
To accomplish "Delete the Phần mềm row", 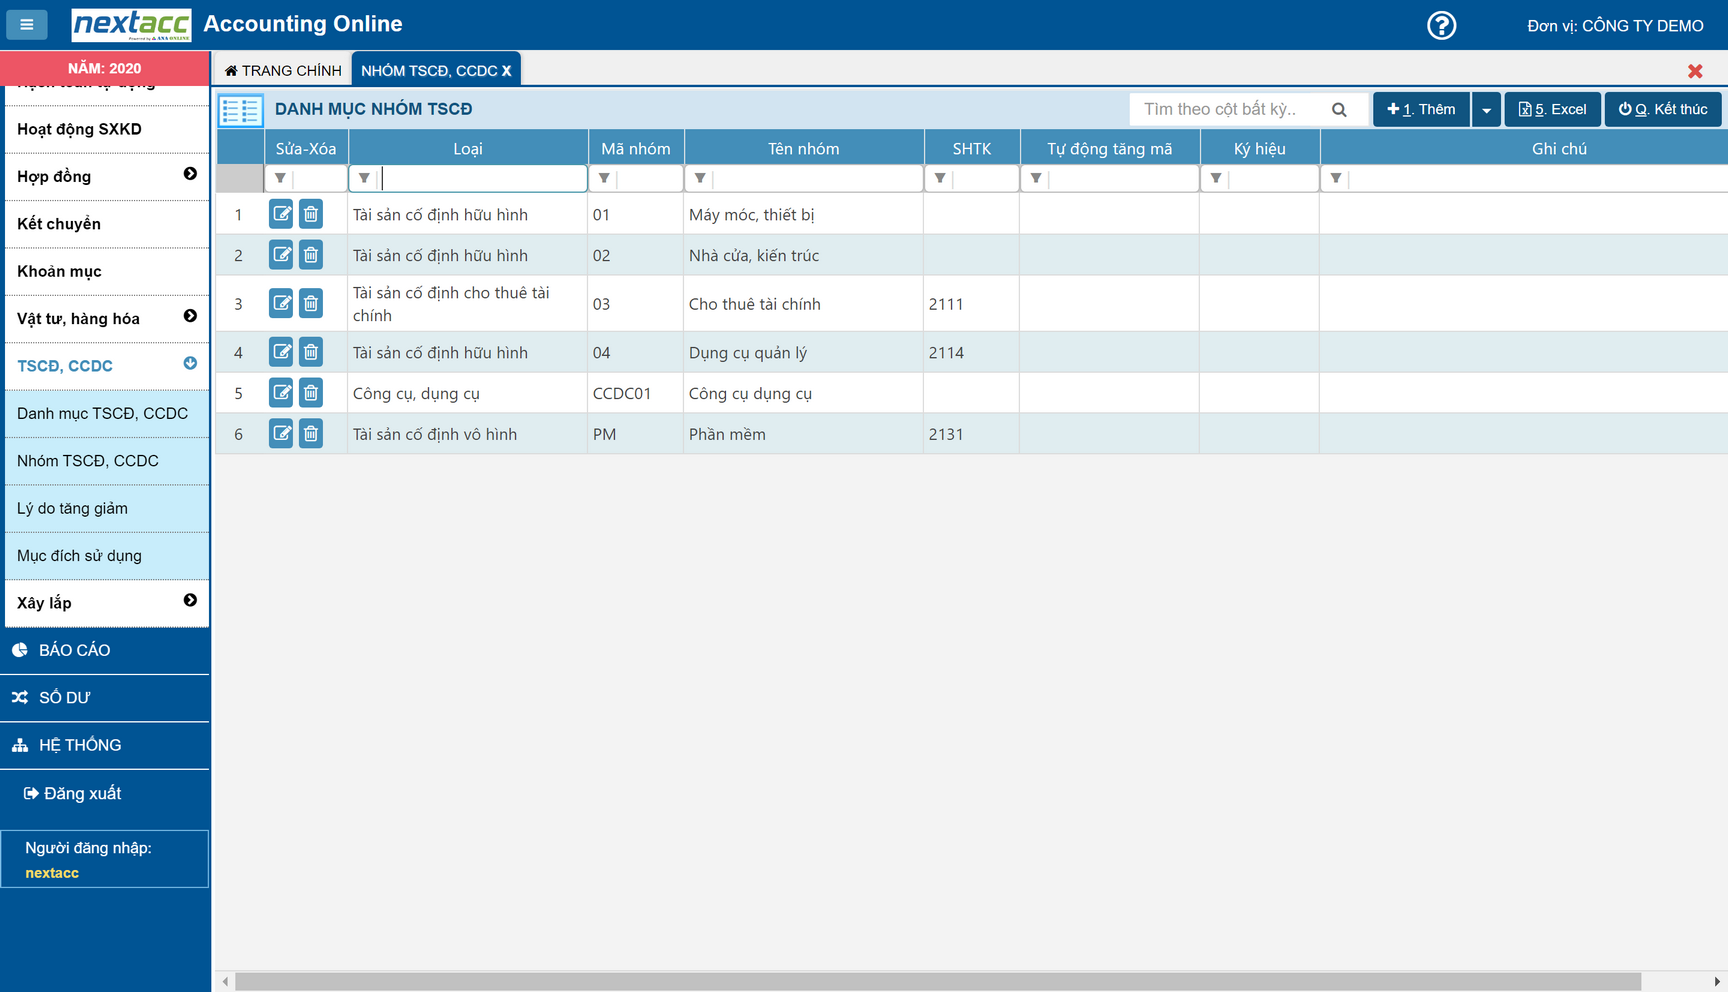I will 311,433.
